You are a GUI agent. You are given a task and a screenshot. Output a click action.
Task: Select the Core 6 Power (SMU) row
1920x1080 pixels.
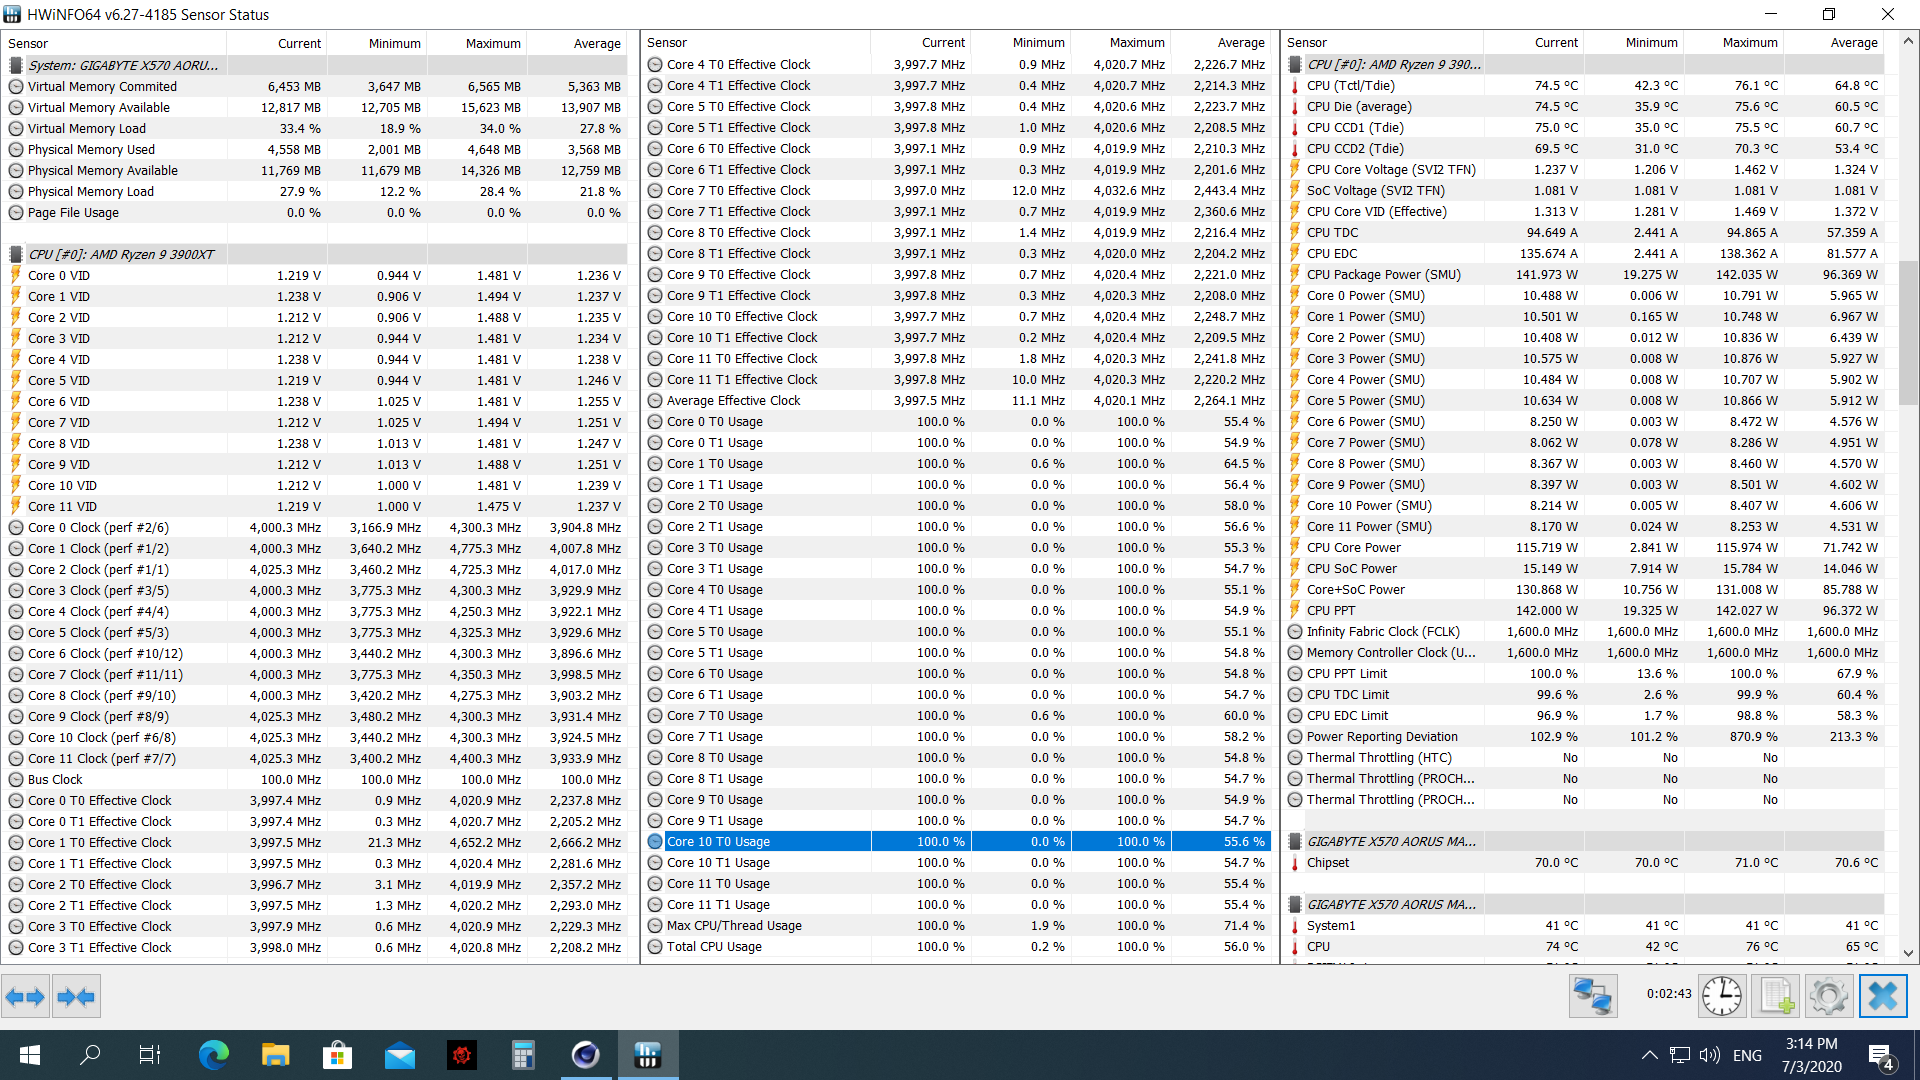1585,421
